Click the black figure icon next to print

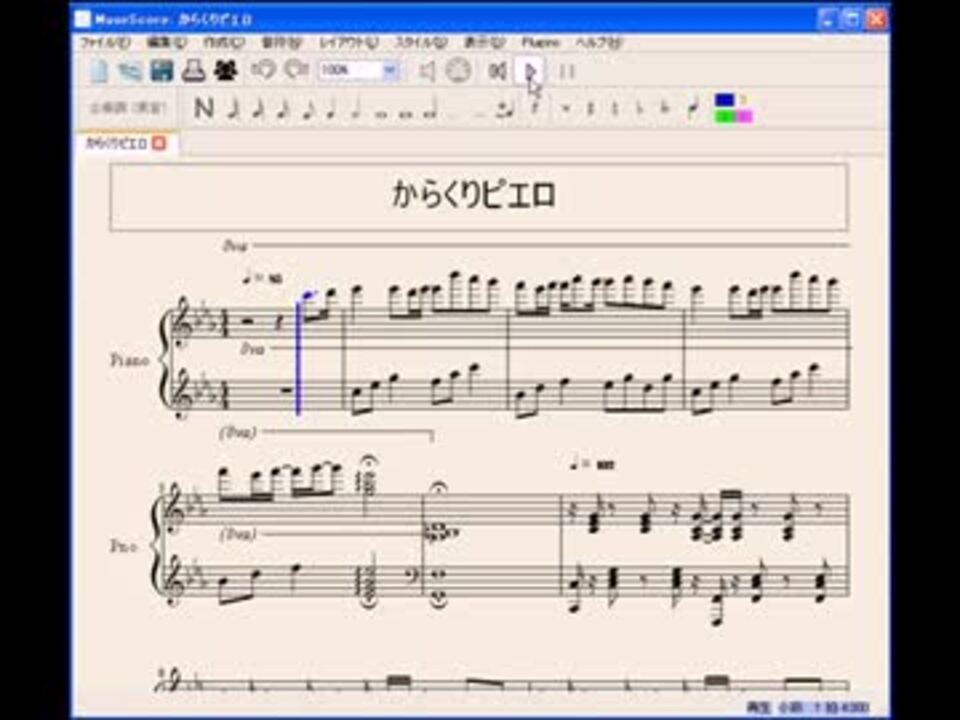pos(226,71)
